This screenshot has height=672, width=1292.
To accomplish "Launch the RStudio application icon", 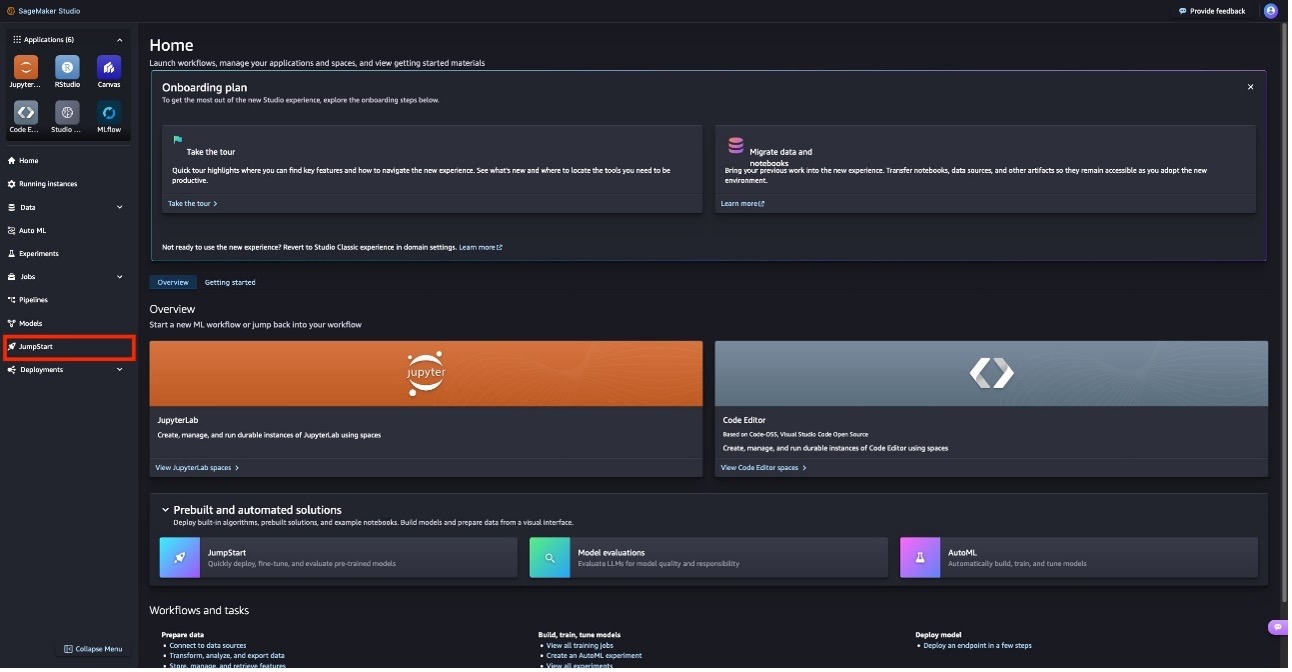I will pyautogui.click(x=67, y=67).
